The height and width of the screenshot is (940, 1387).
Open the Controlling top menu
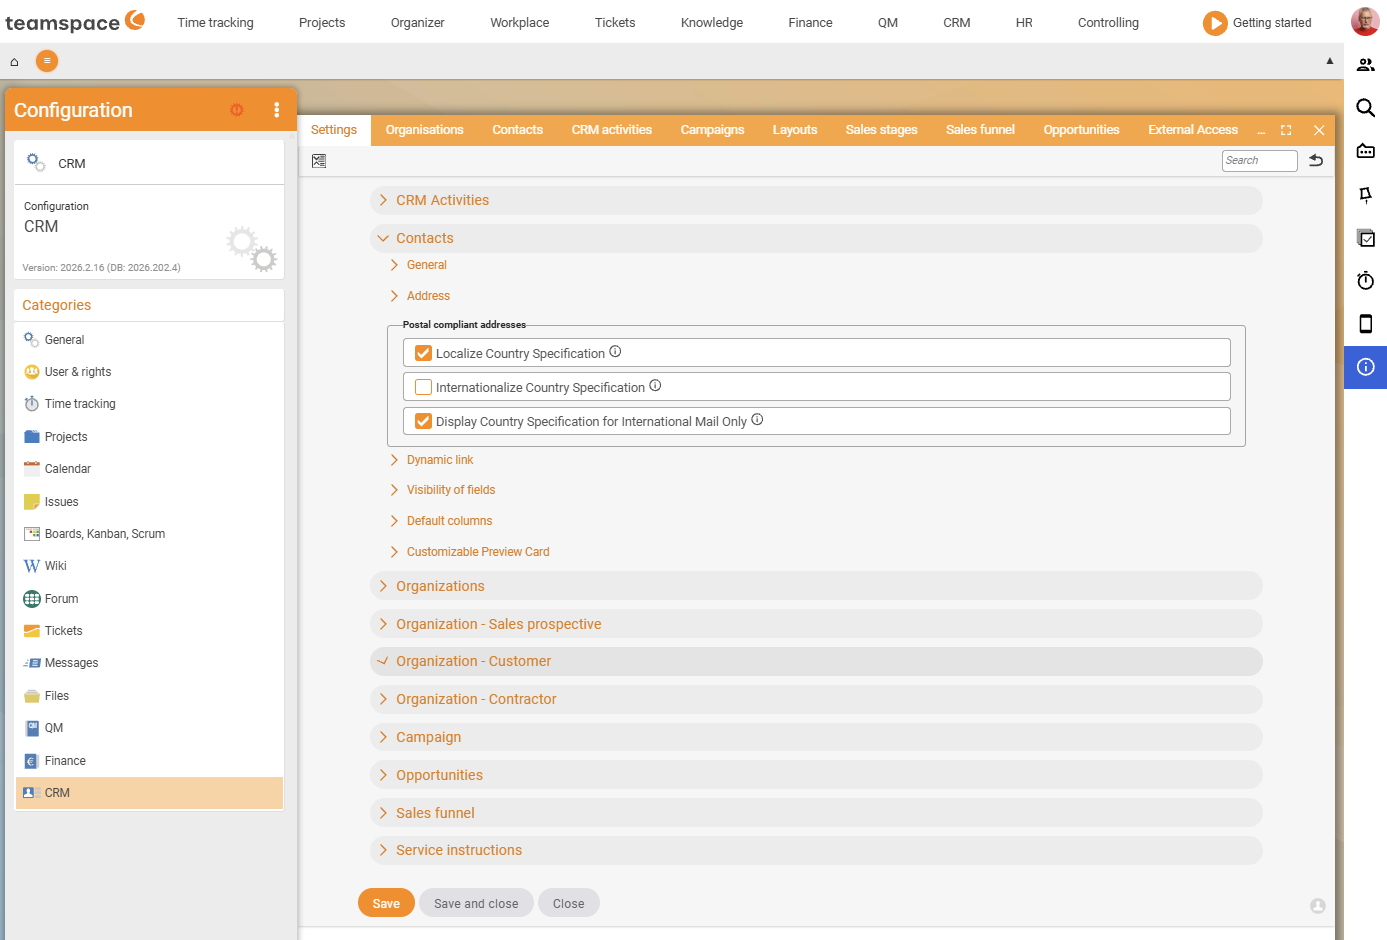[x=1108, y=22]
